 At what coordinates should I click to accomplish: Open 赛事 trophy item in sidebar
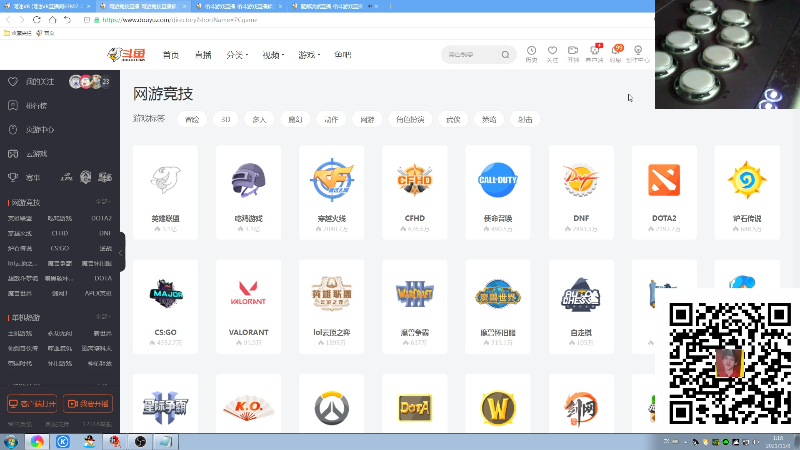(x=33, y=178)
